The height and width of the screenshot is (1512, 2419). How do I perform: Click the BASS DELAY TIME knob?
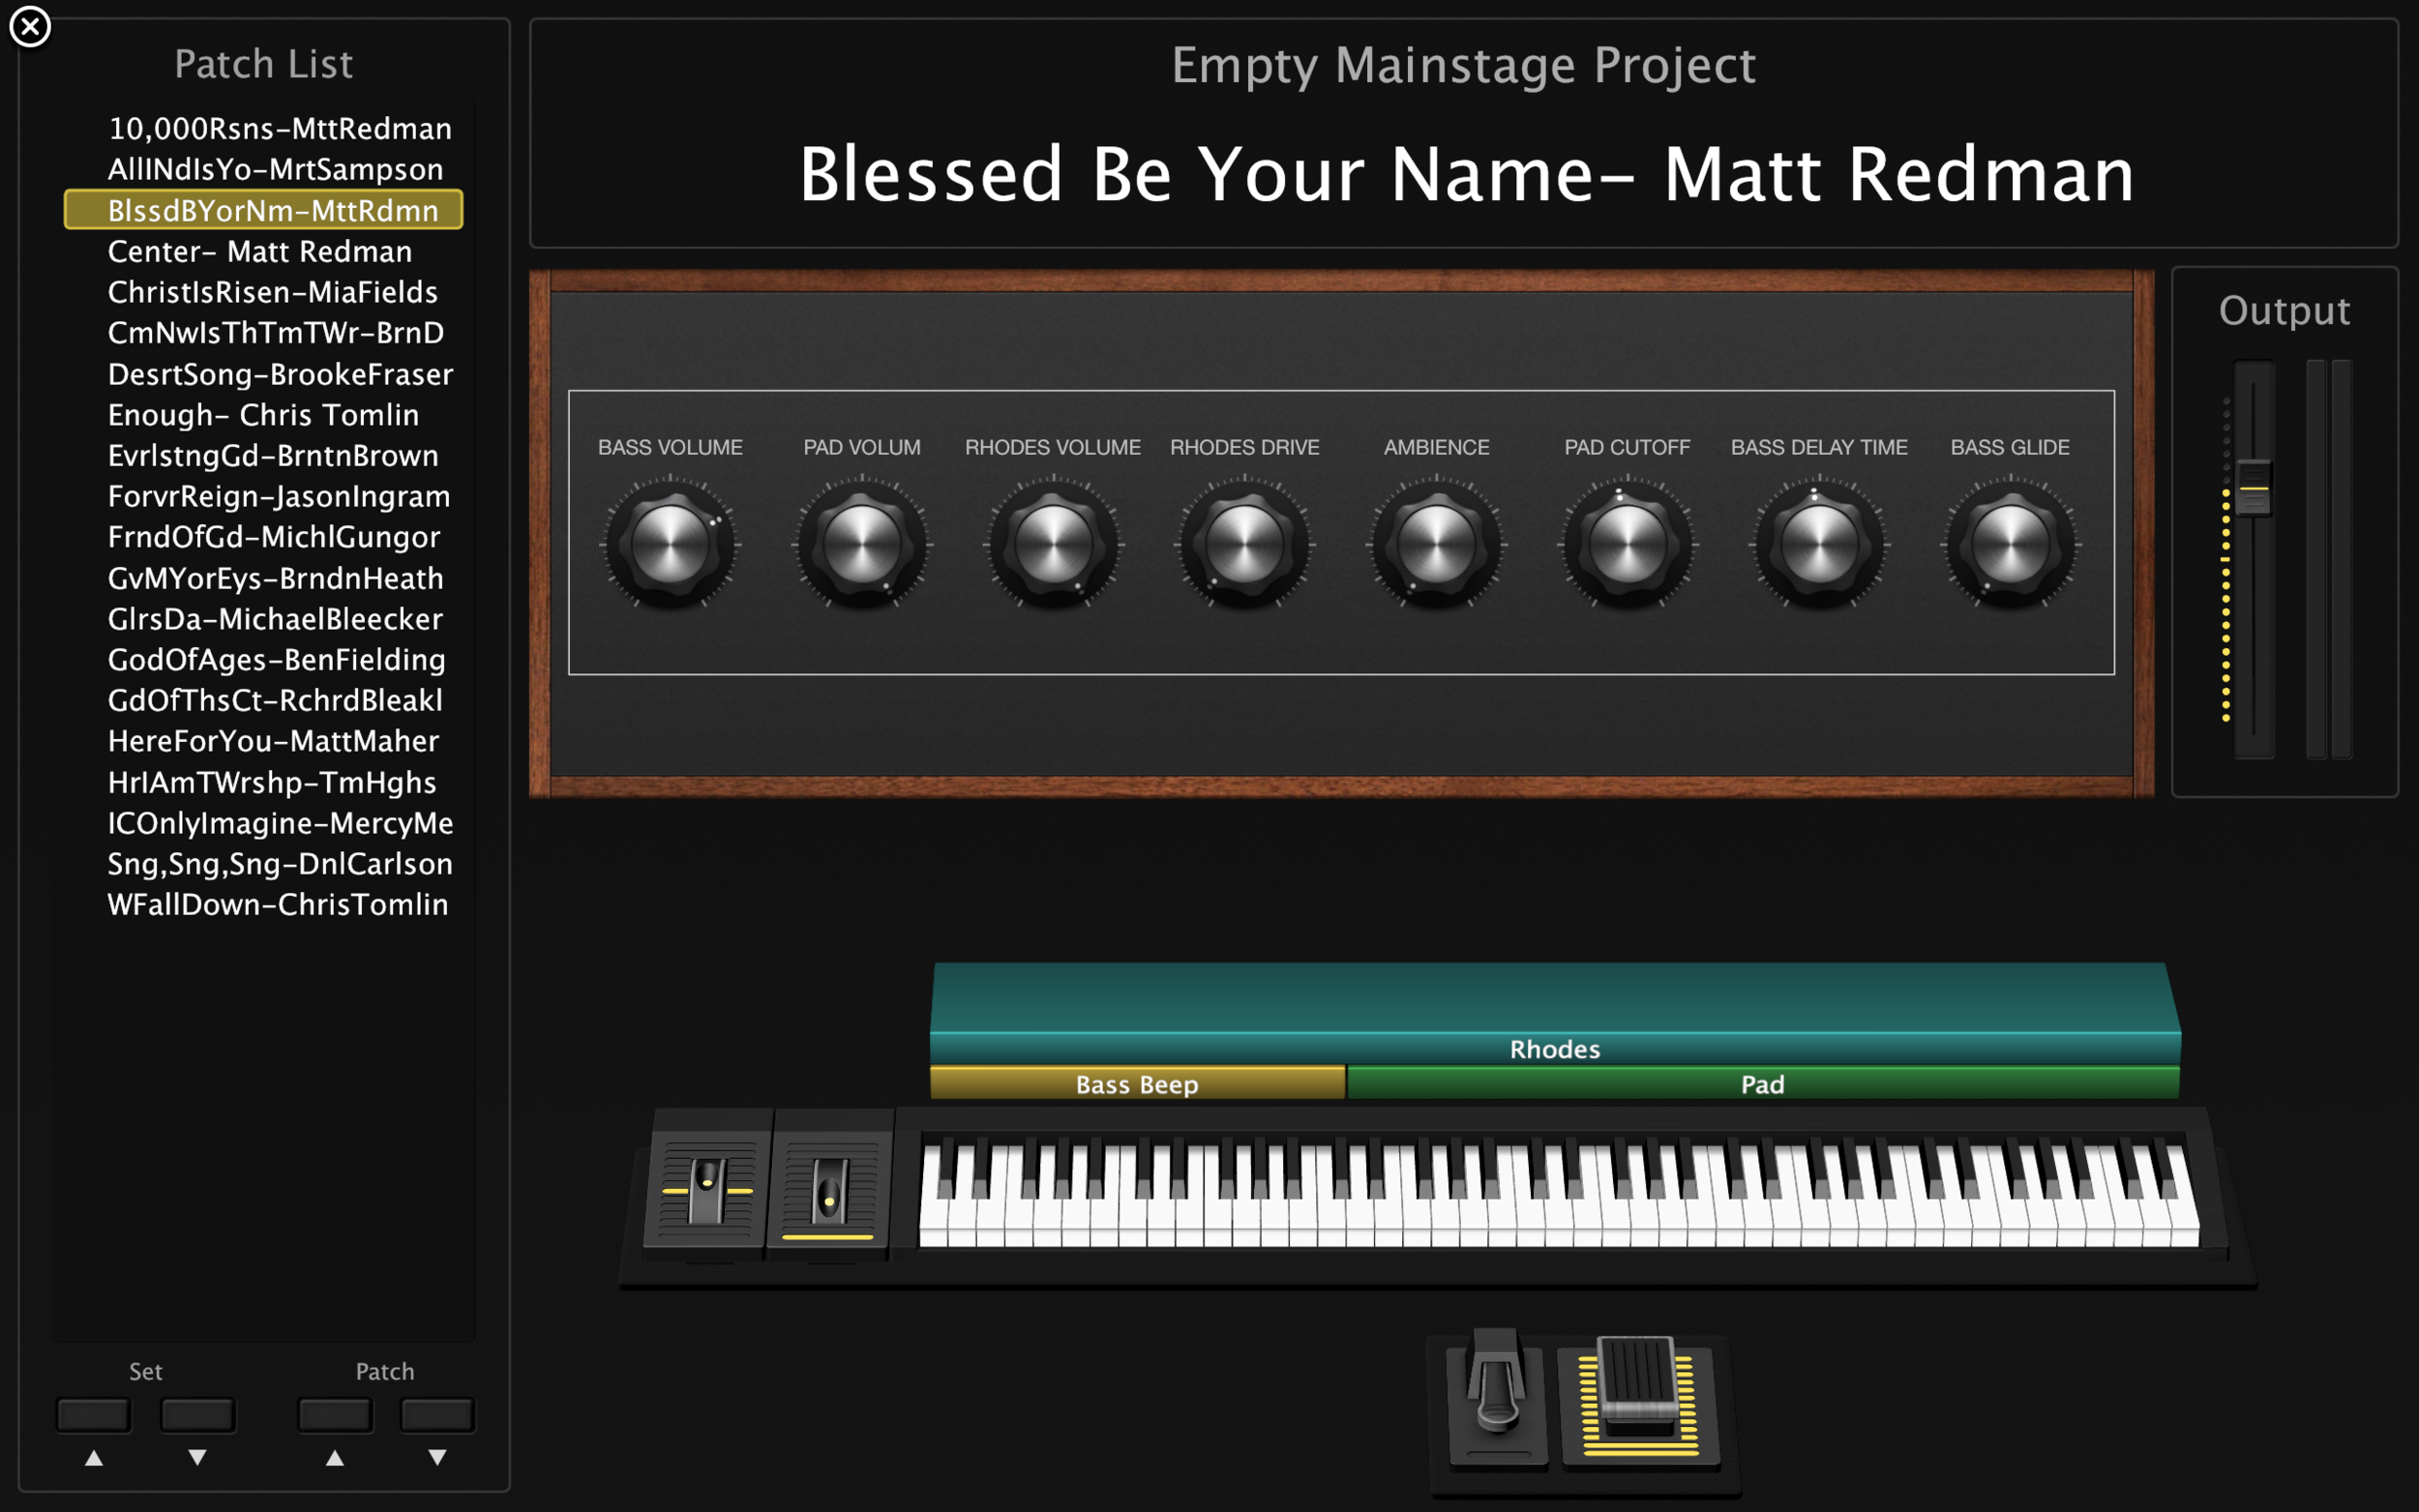pyautogui.click(x=1819, y=543)
